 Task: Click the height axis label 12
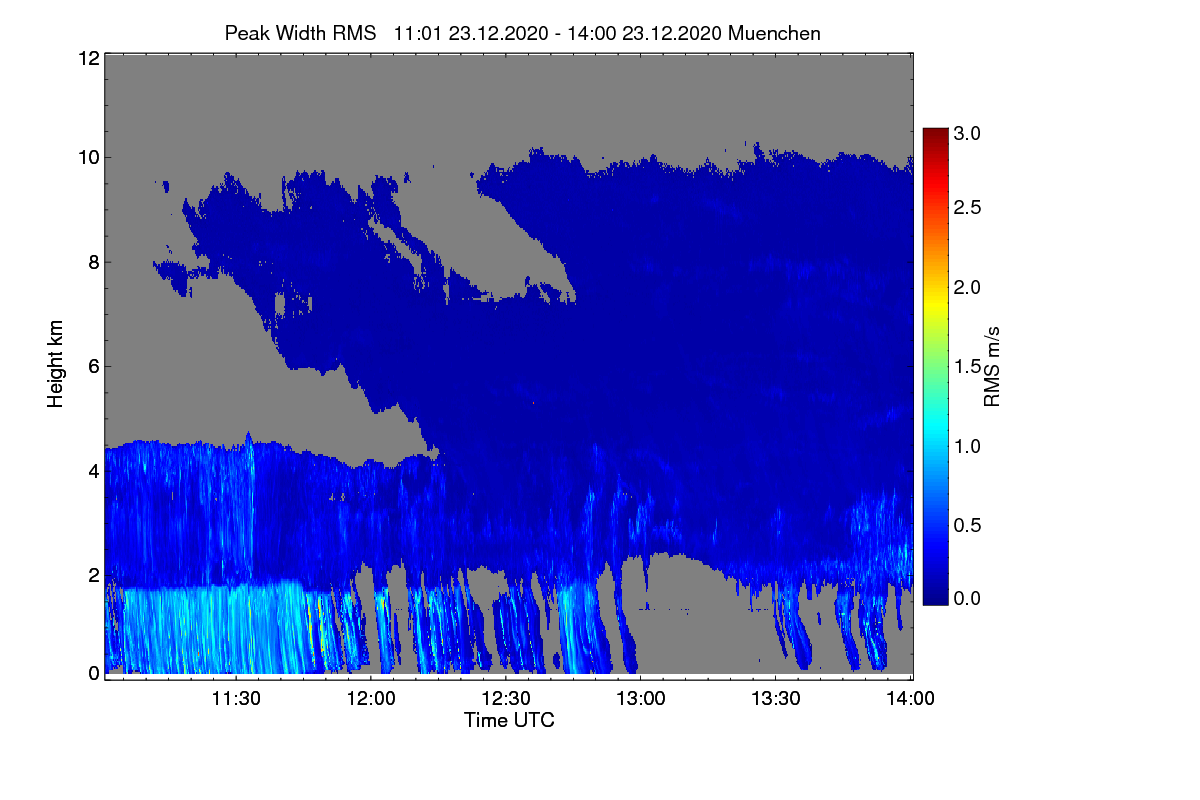pos(87,58)
